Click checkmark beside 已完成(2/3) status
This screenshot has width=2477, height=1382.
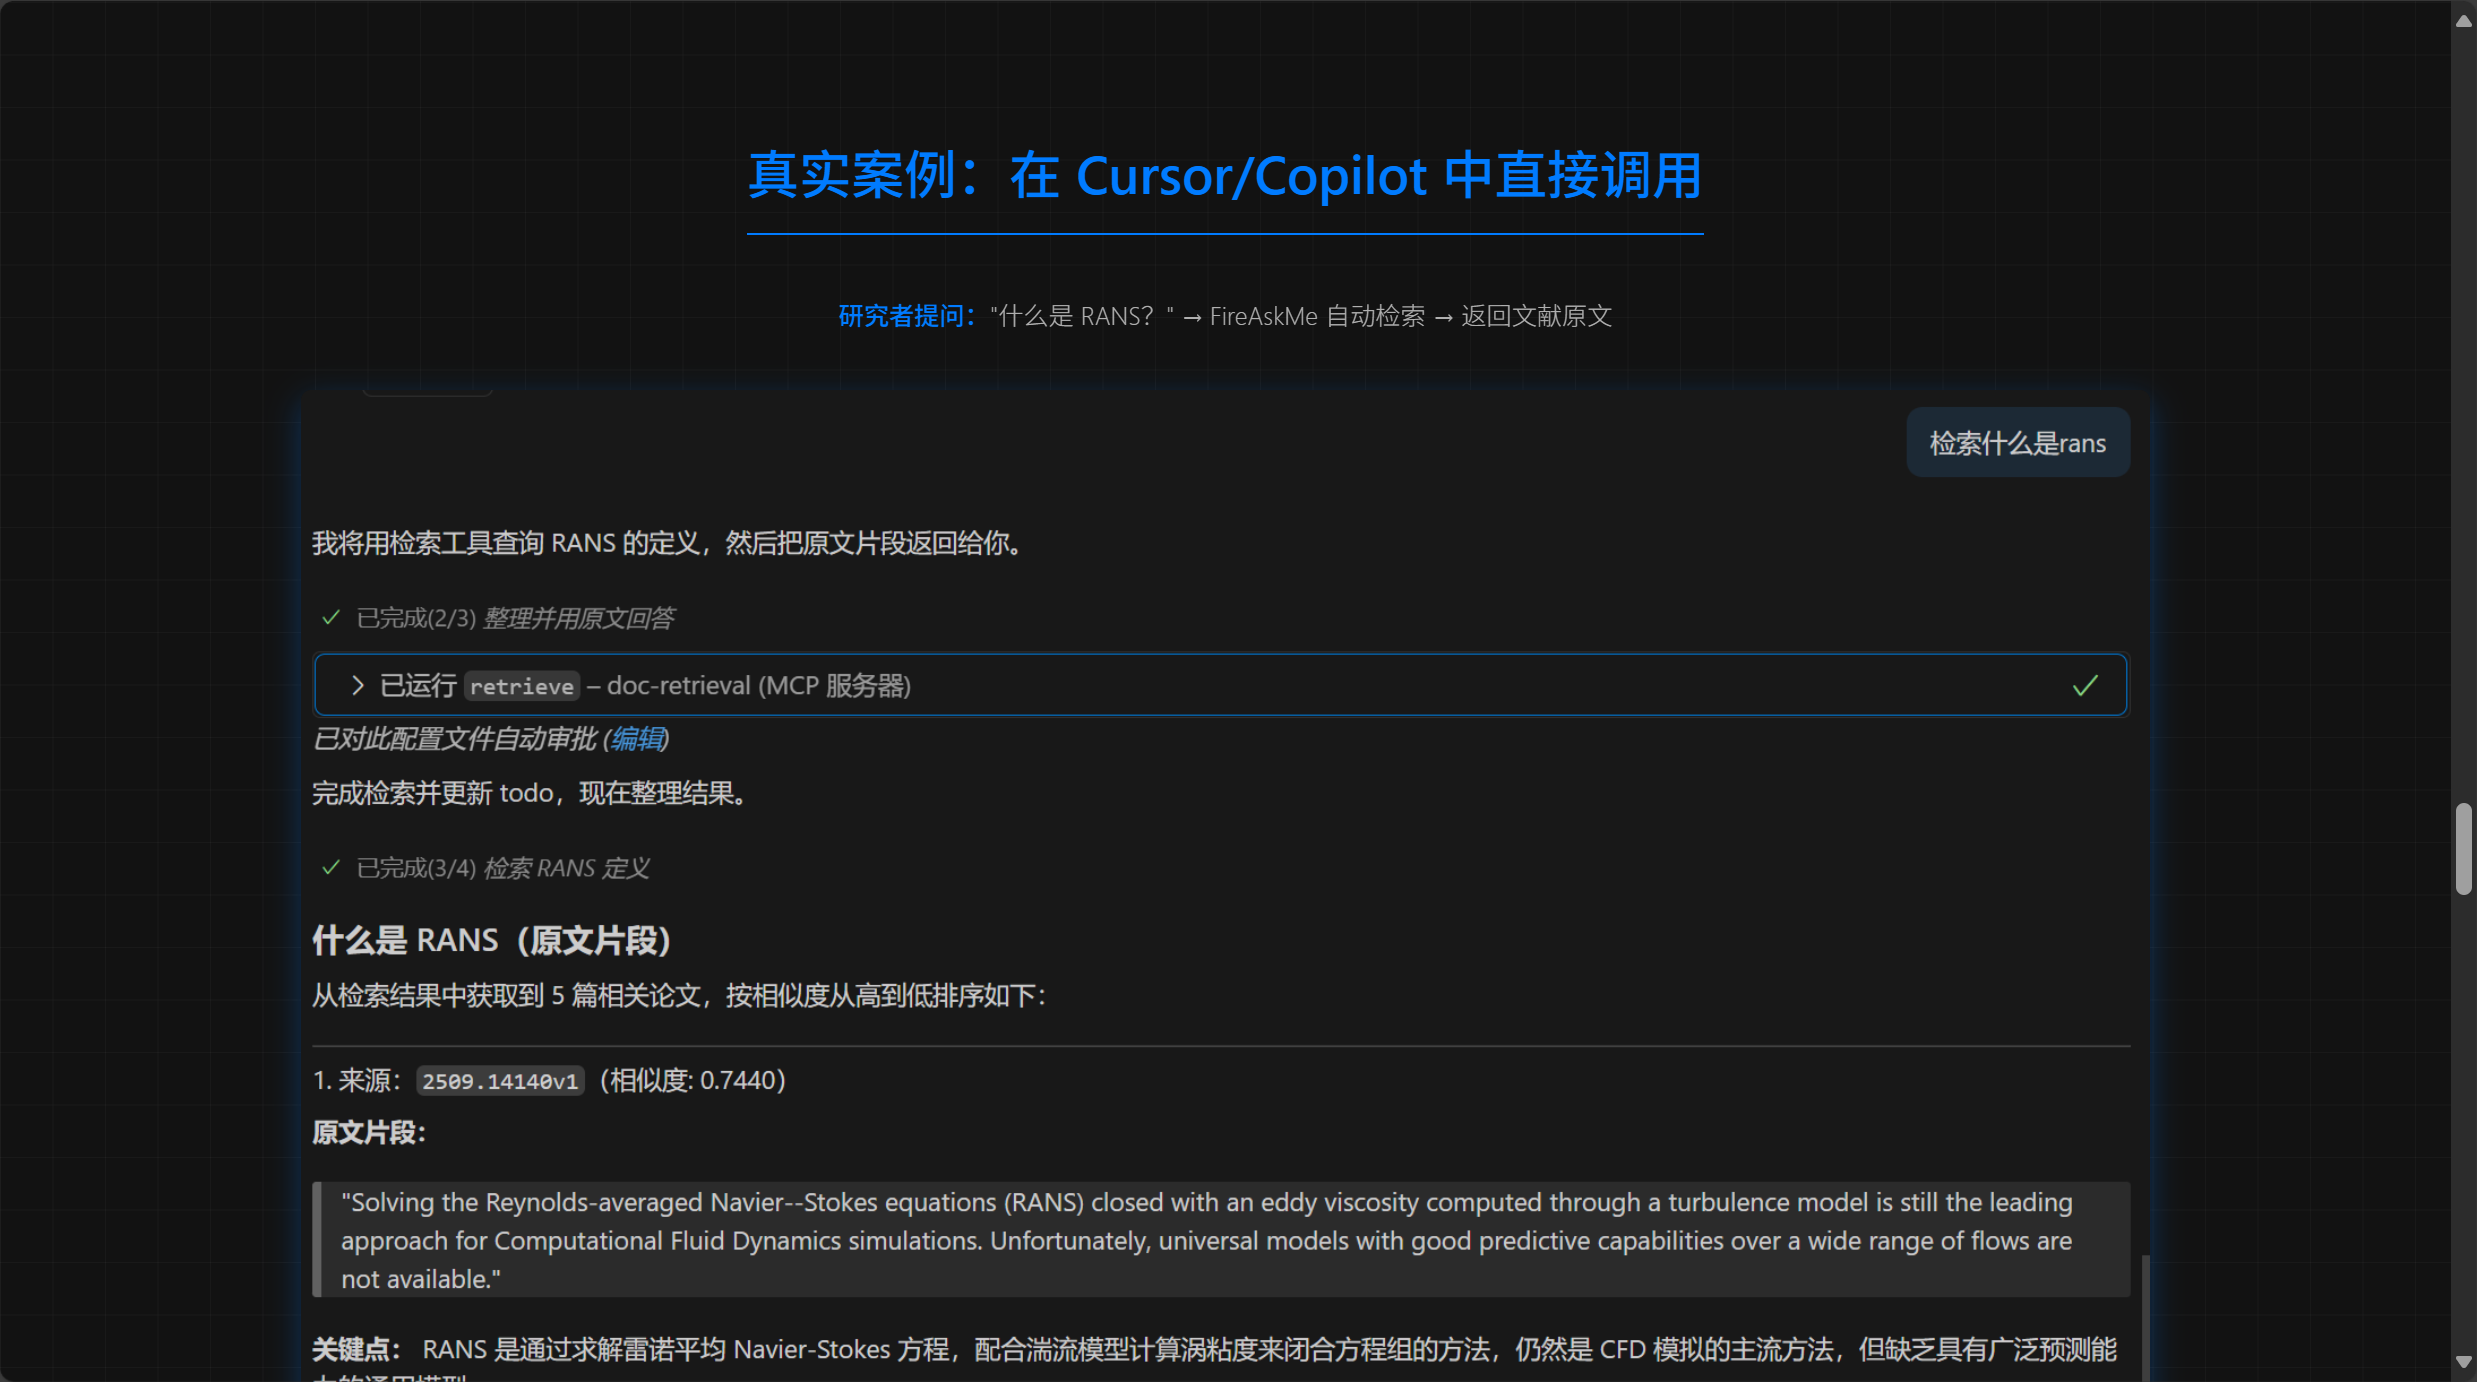pyautogui.click(x=331, y=618)
